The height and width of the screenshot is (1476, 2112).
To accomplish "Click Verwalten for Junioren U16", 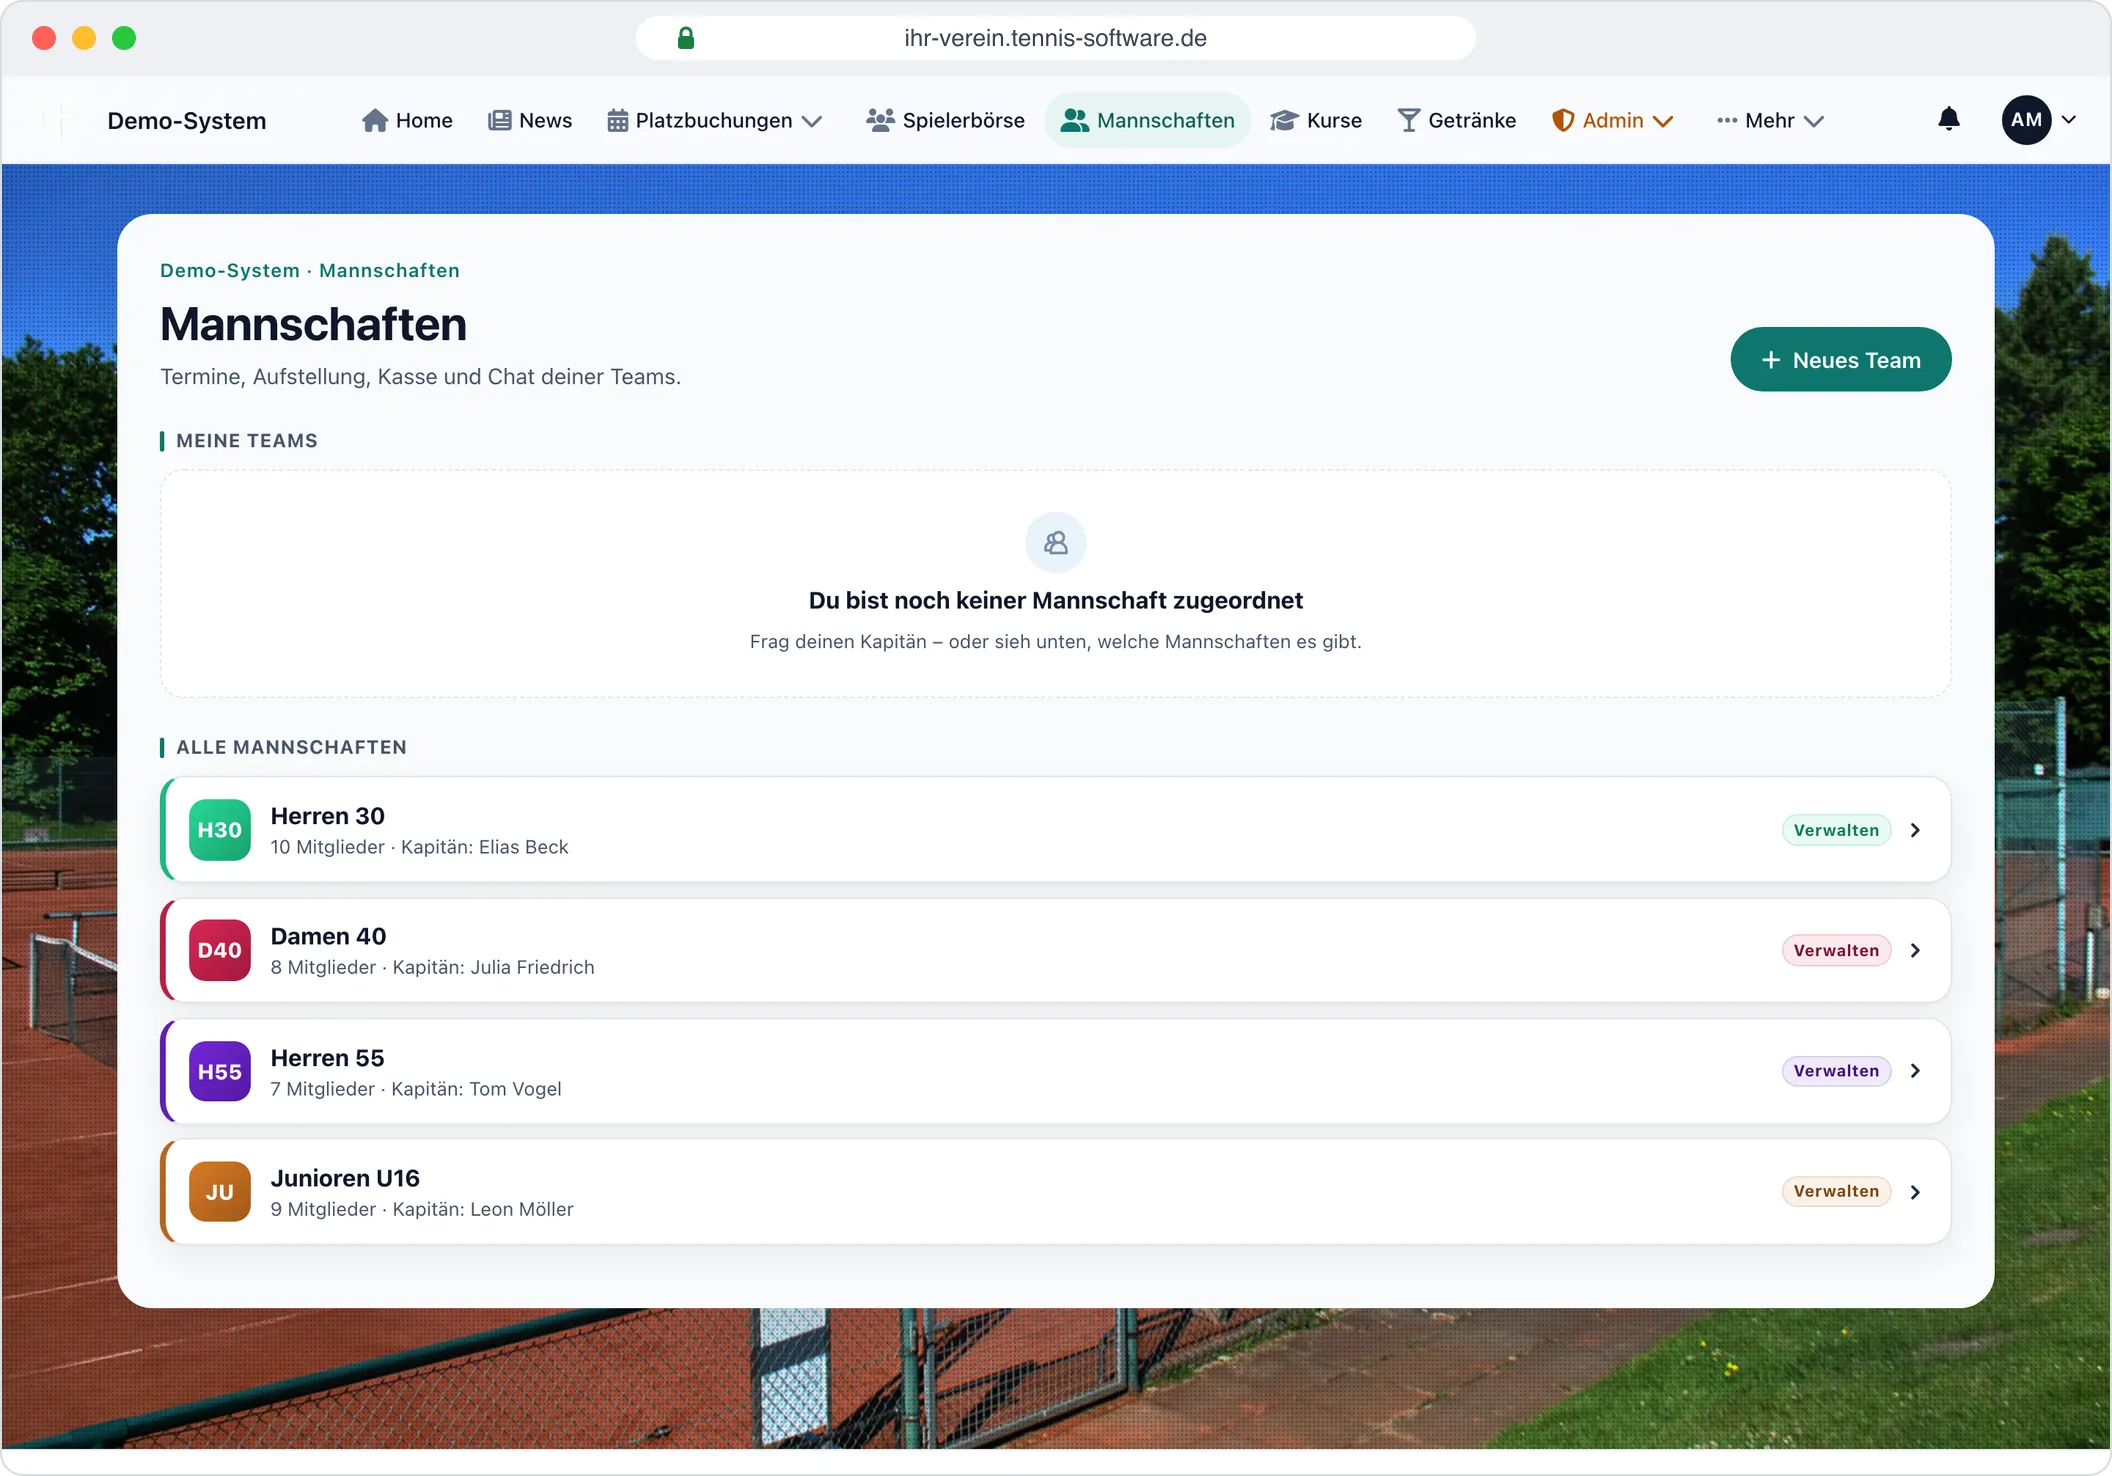I will point(1836,1192).
